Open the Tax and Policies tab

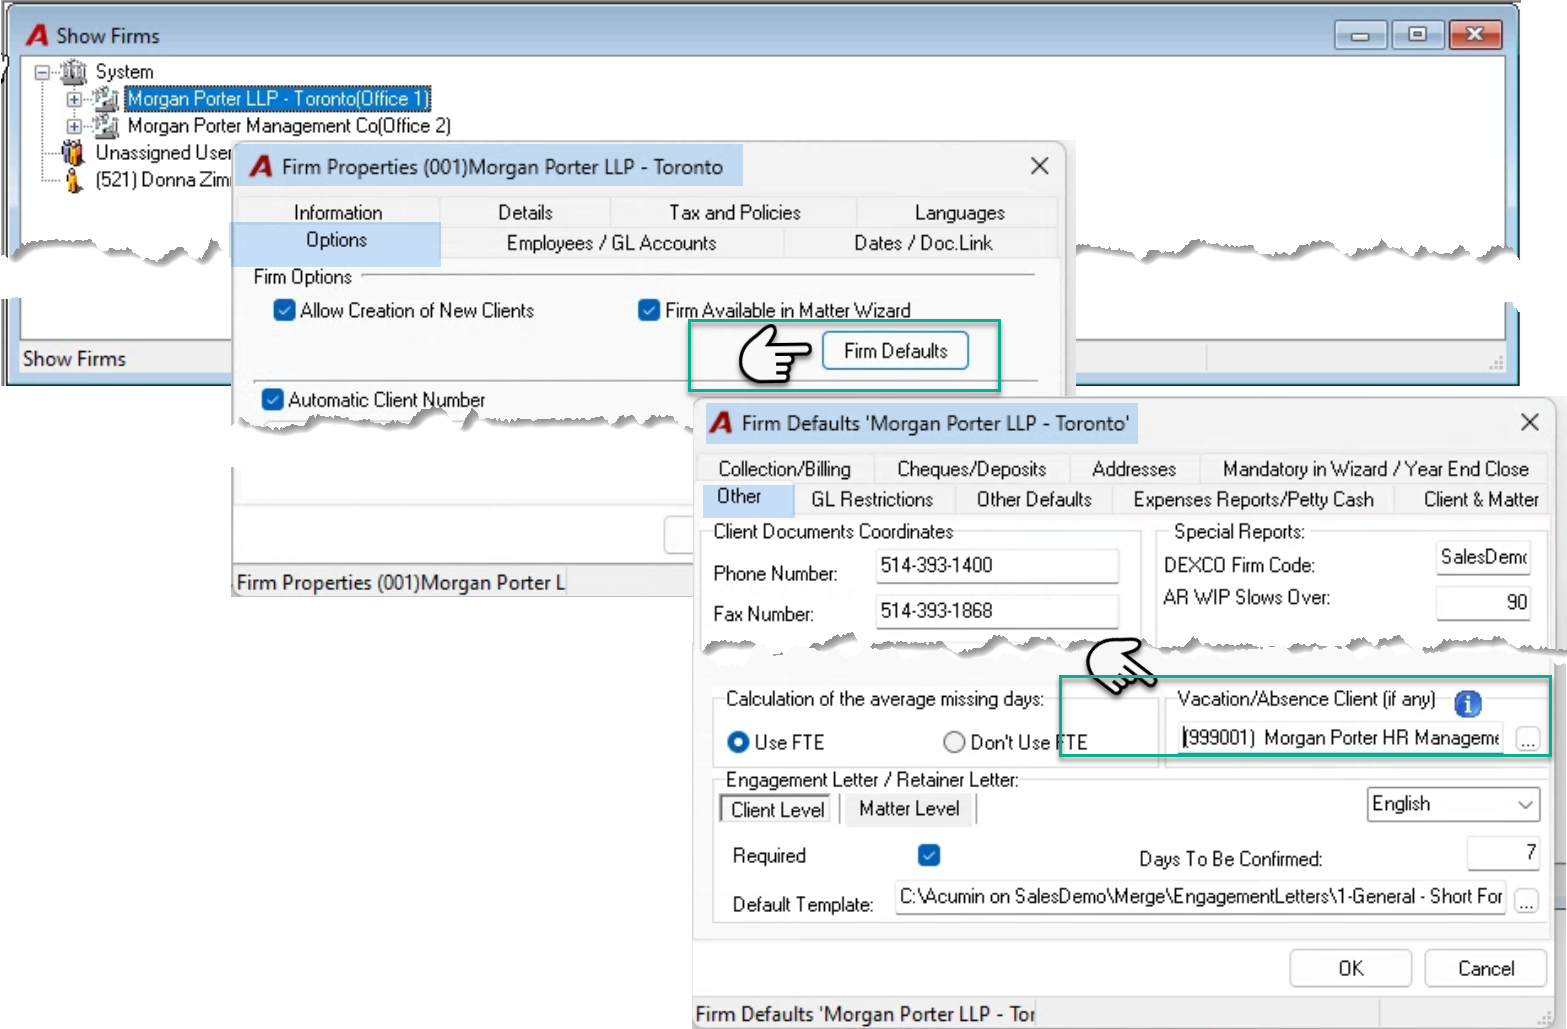[735, 212]
